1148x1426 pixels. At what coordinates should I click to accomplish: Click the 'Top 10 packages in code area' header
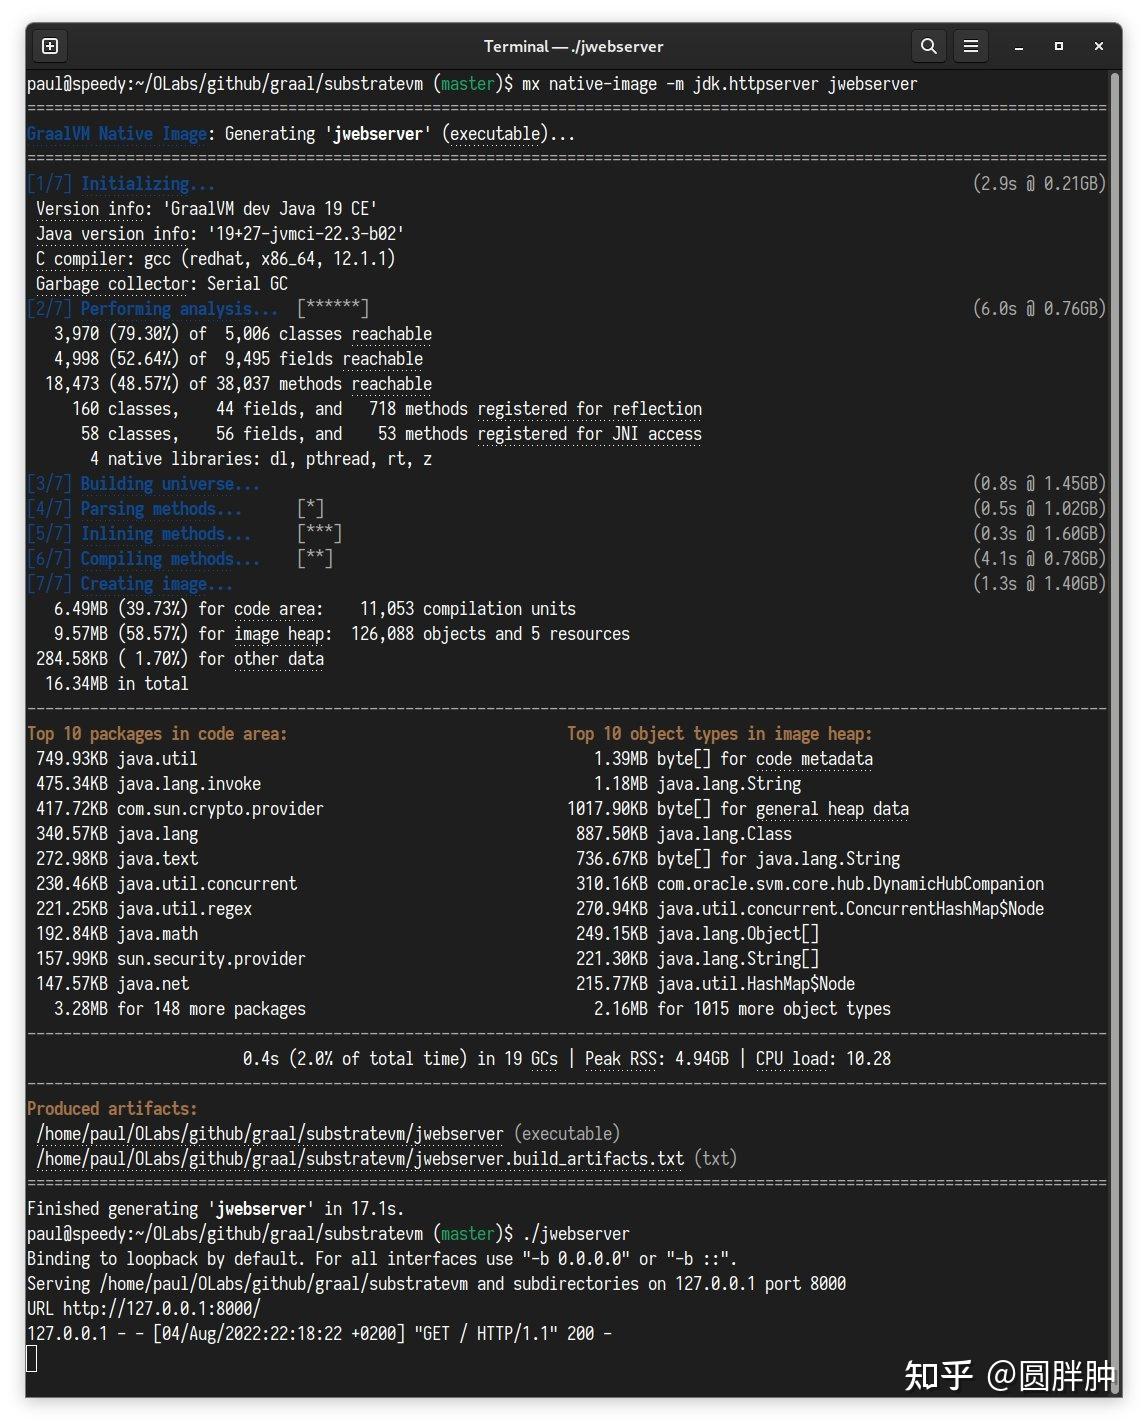(157, 733)
